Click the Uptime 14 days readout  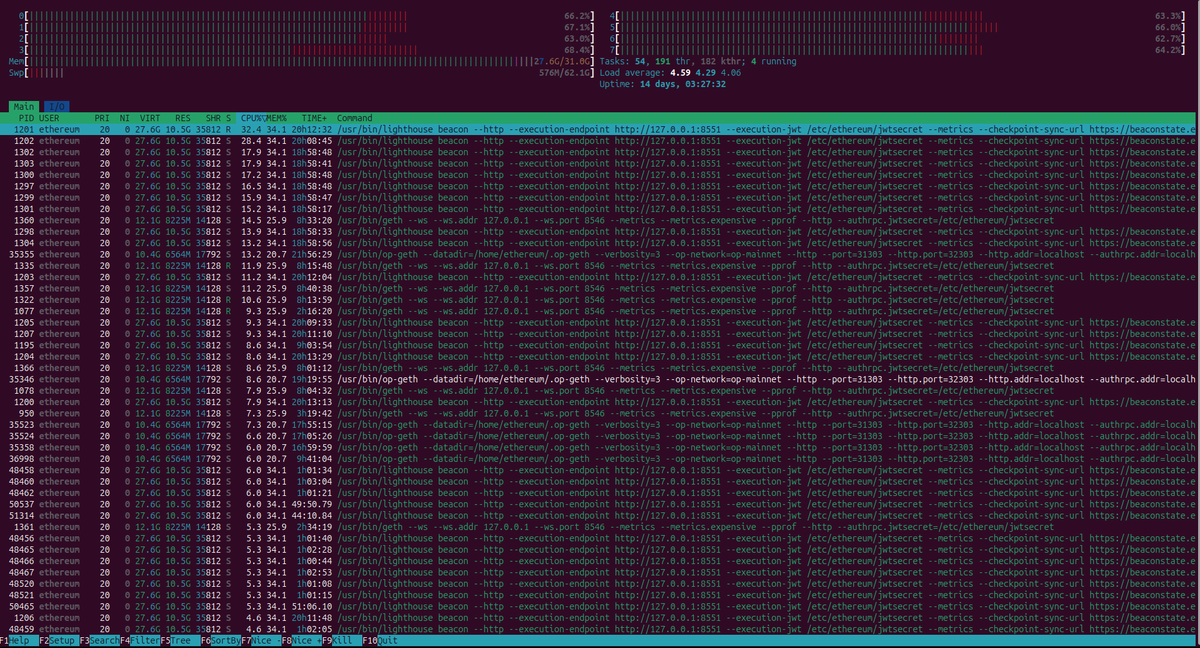662,83
